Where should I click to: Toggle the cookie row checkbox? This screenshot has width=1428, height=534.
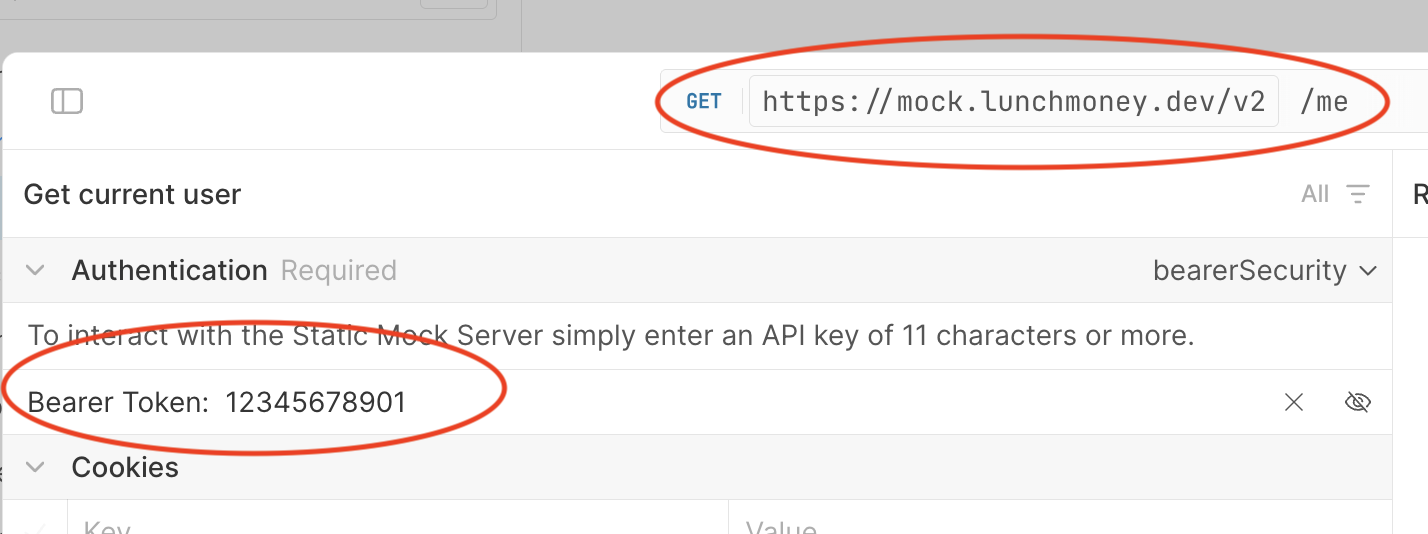[35, 527]
